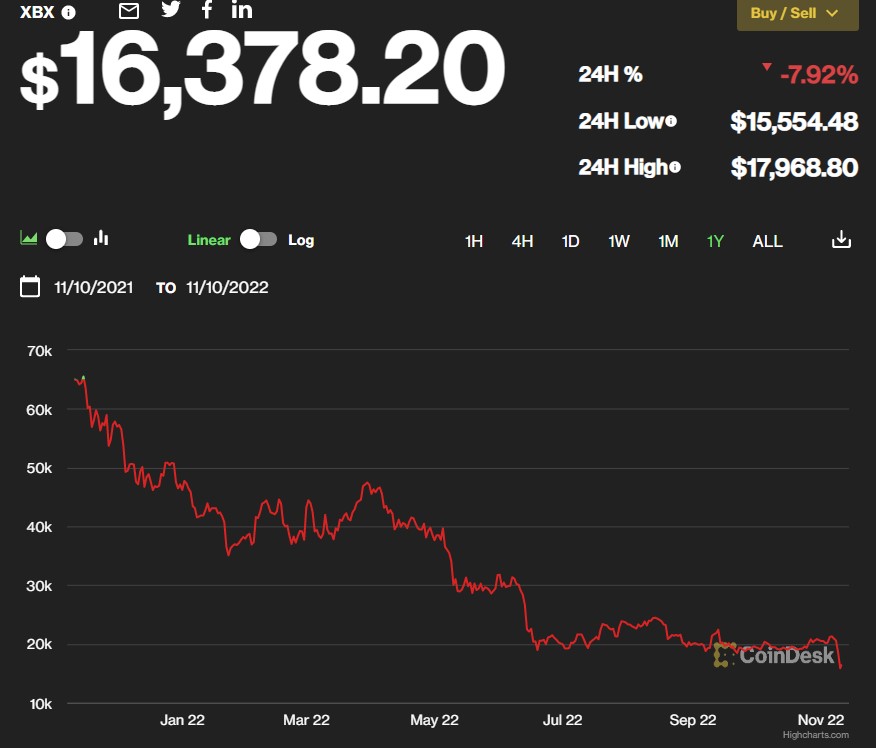Share on LinkedIn using the in icon

(x=242, y=10)
